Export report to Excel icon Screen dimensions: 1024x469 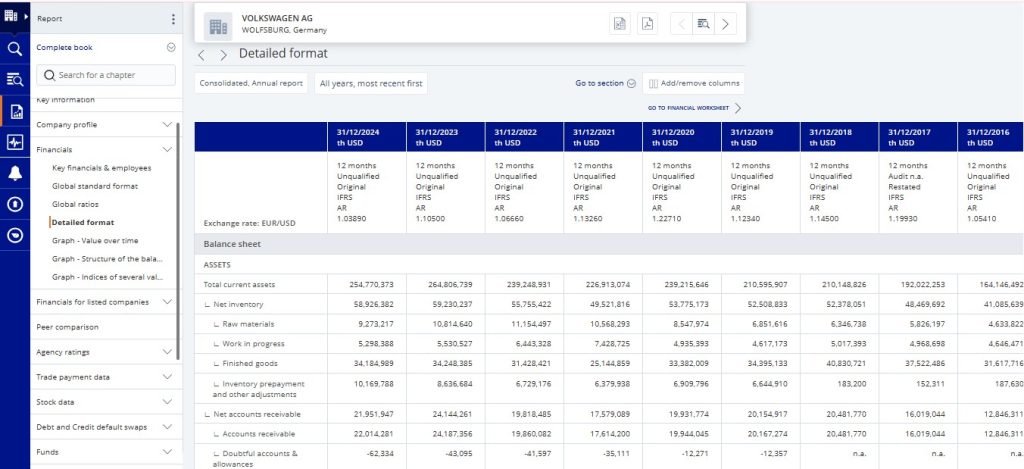point(620,24)
